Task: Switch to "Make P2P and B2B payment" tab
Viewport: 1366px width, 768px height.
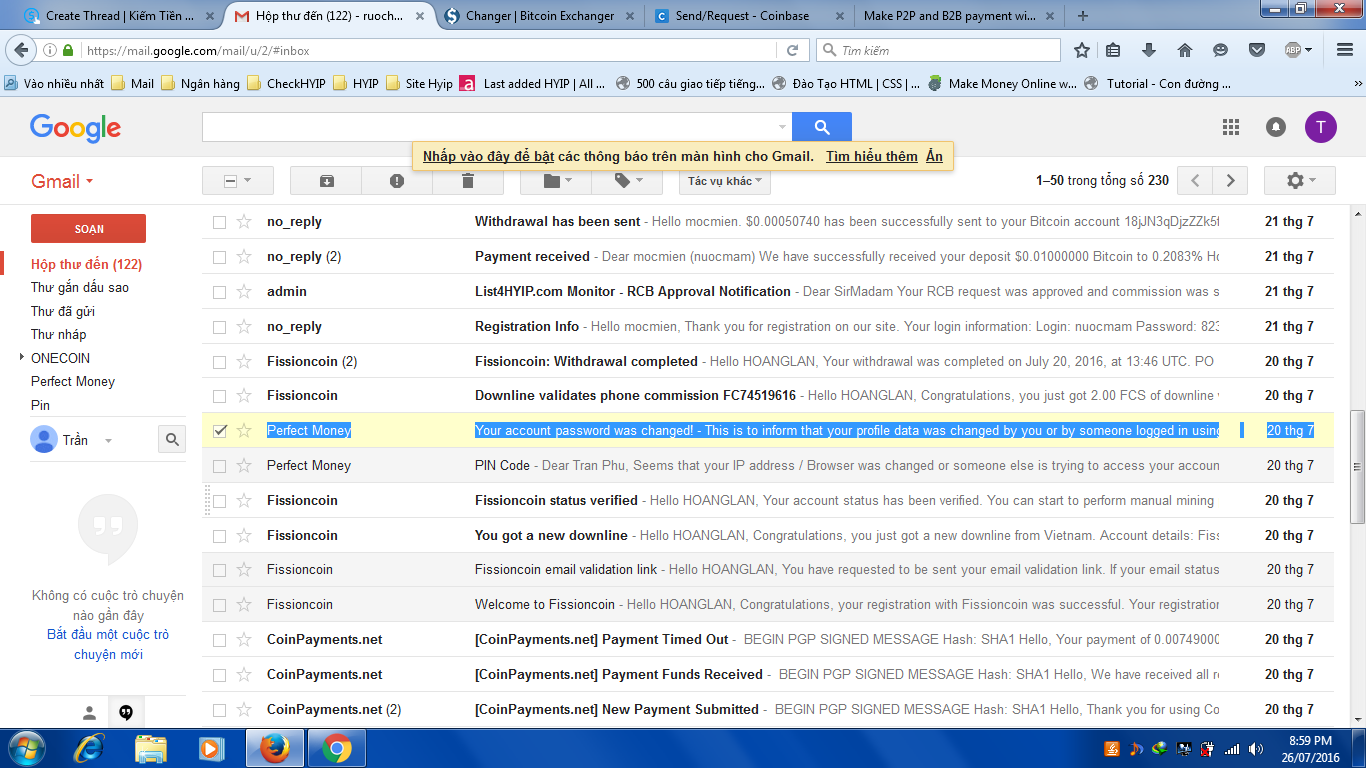Action: (960, 16)
